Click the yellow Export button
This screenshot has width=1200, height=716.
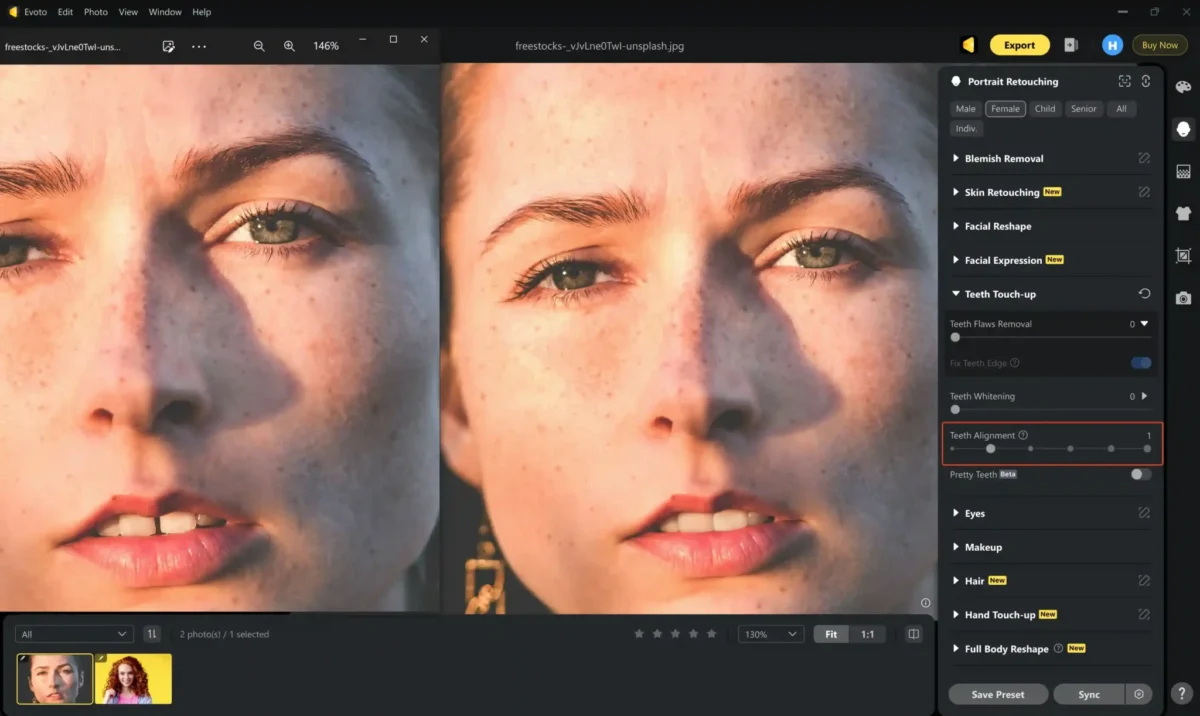click(1019, 45)
